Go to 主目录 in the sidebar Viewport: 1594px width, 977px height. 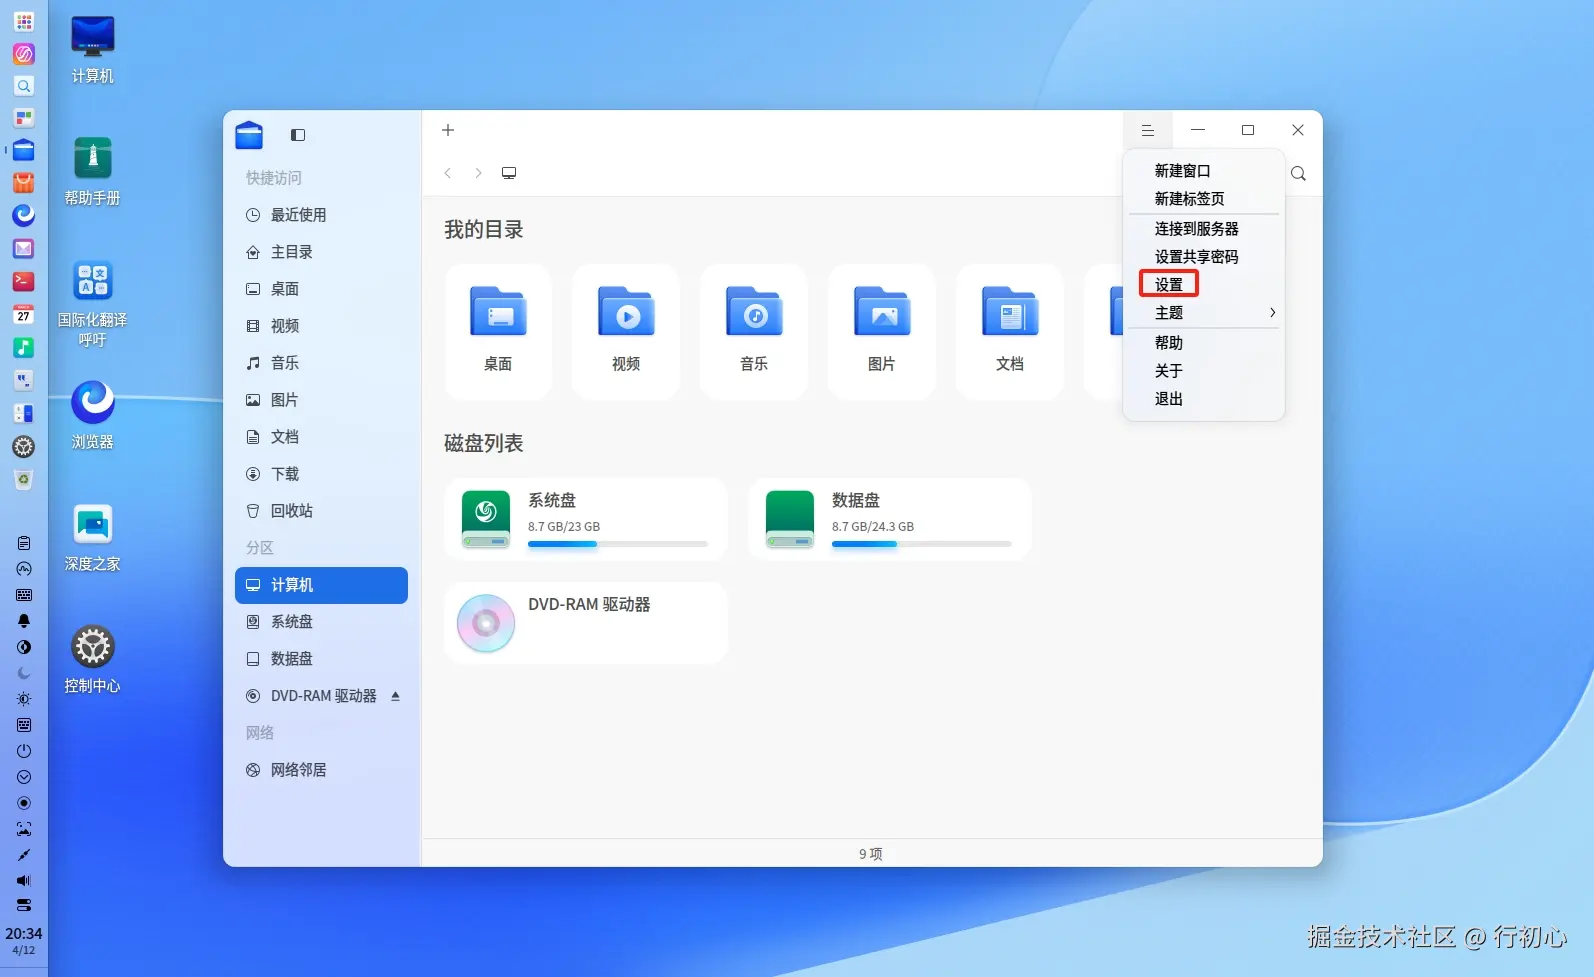click(321, 252)
